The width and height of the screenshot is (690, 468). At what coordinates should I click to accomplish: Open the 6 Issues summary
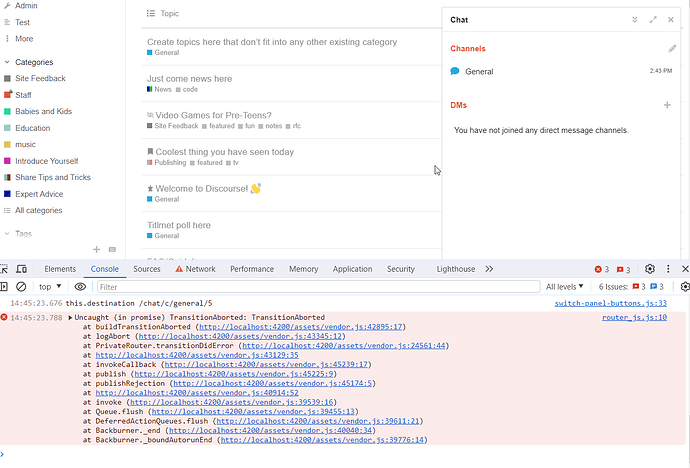click(x=631, y=287)
